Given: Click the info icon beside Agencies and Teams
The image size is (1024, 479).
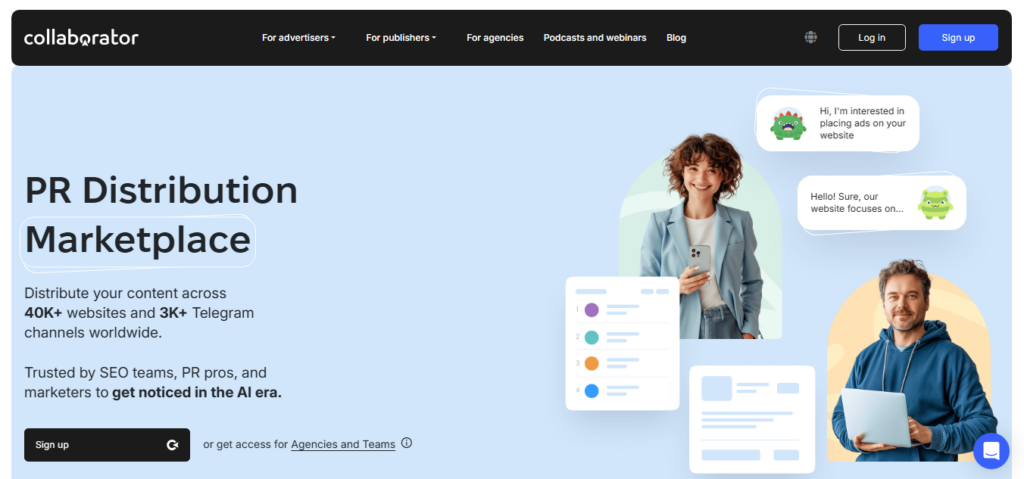Looking at the screenshot, I should click(x=406, y=443).
